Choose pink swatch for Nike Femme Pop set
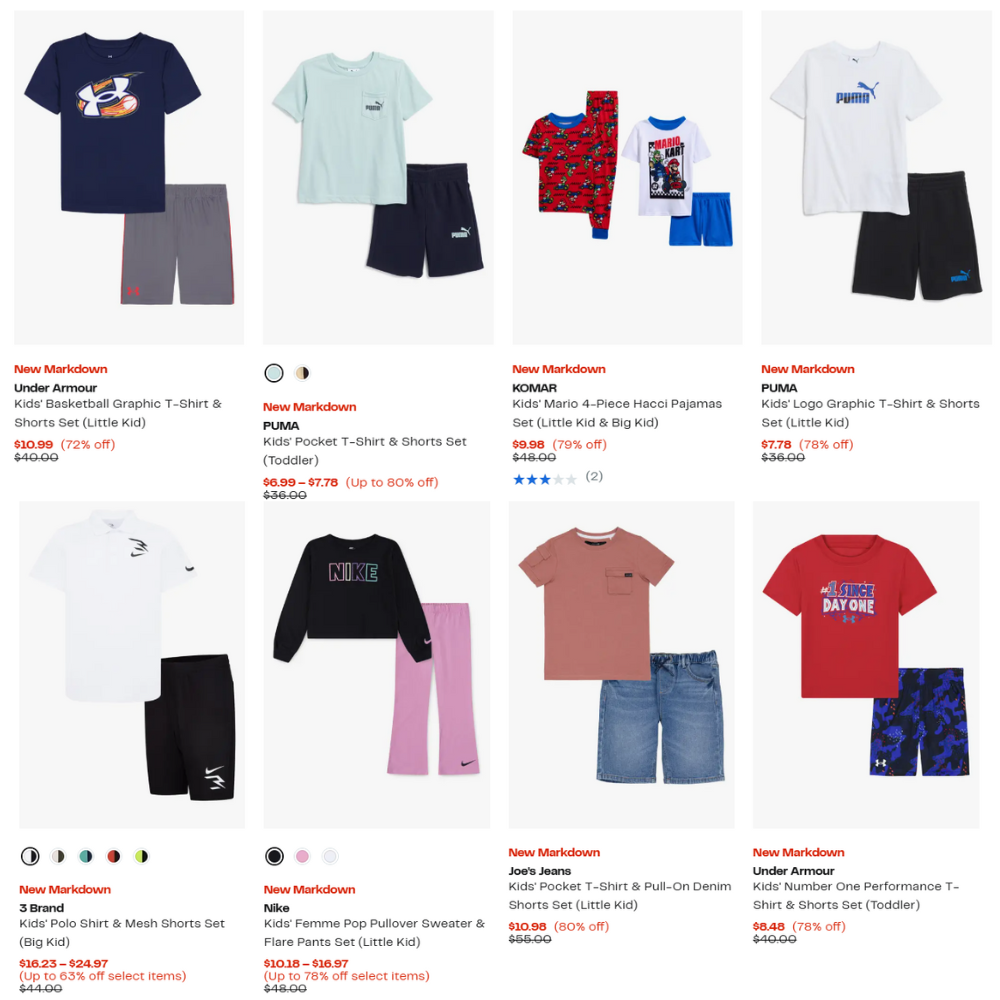 tap(302, 856)
